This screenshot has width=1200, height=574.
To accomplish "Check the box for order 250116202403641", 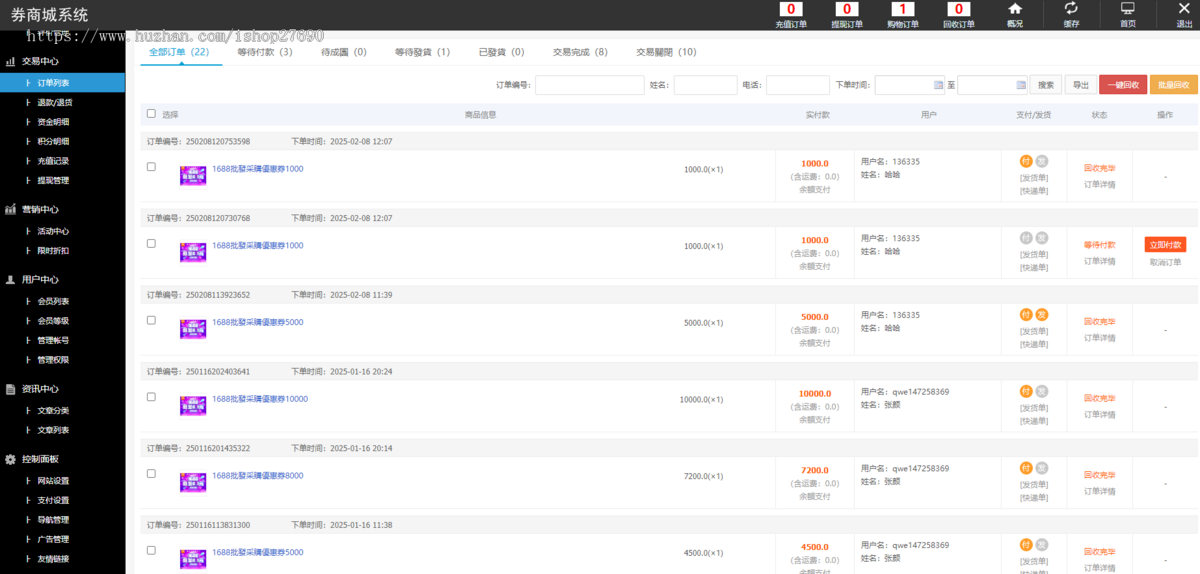I will 151,397.
